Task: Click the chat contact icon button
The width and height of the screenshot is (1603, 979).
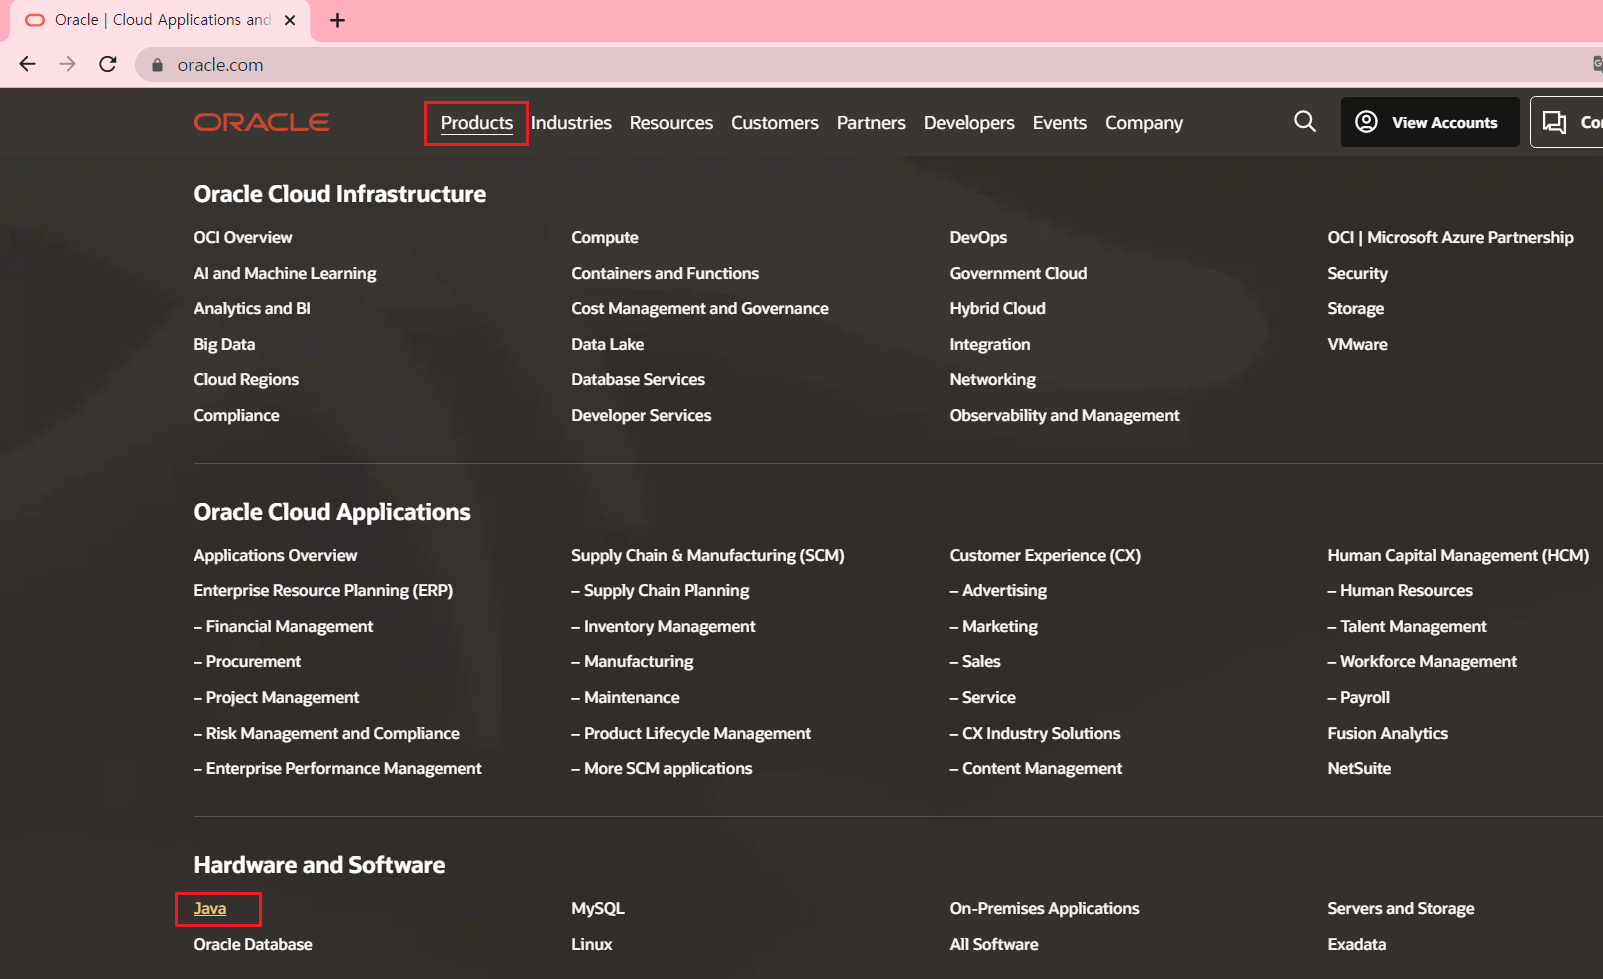Action: [x=1567, y=122]
